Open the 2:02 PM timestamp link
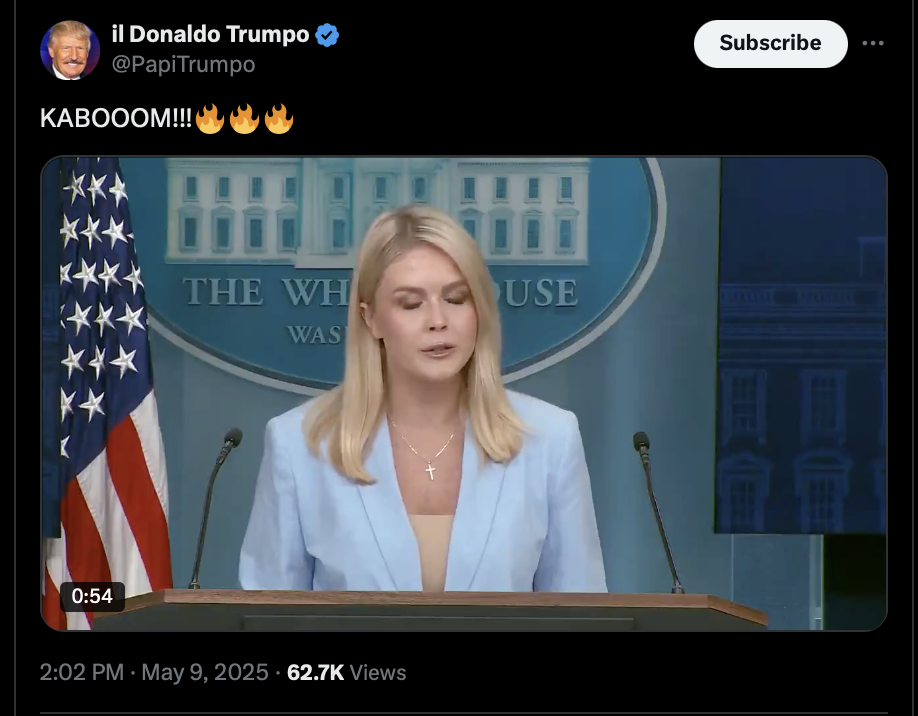 [82, 672]
